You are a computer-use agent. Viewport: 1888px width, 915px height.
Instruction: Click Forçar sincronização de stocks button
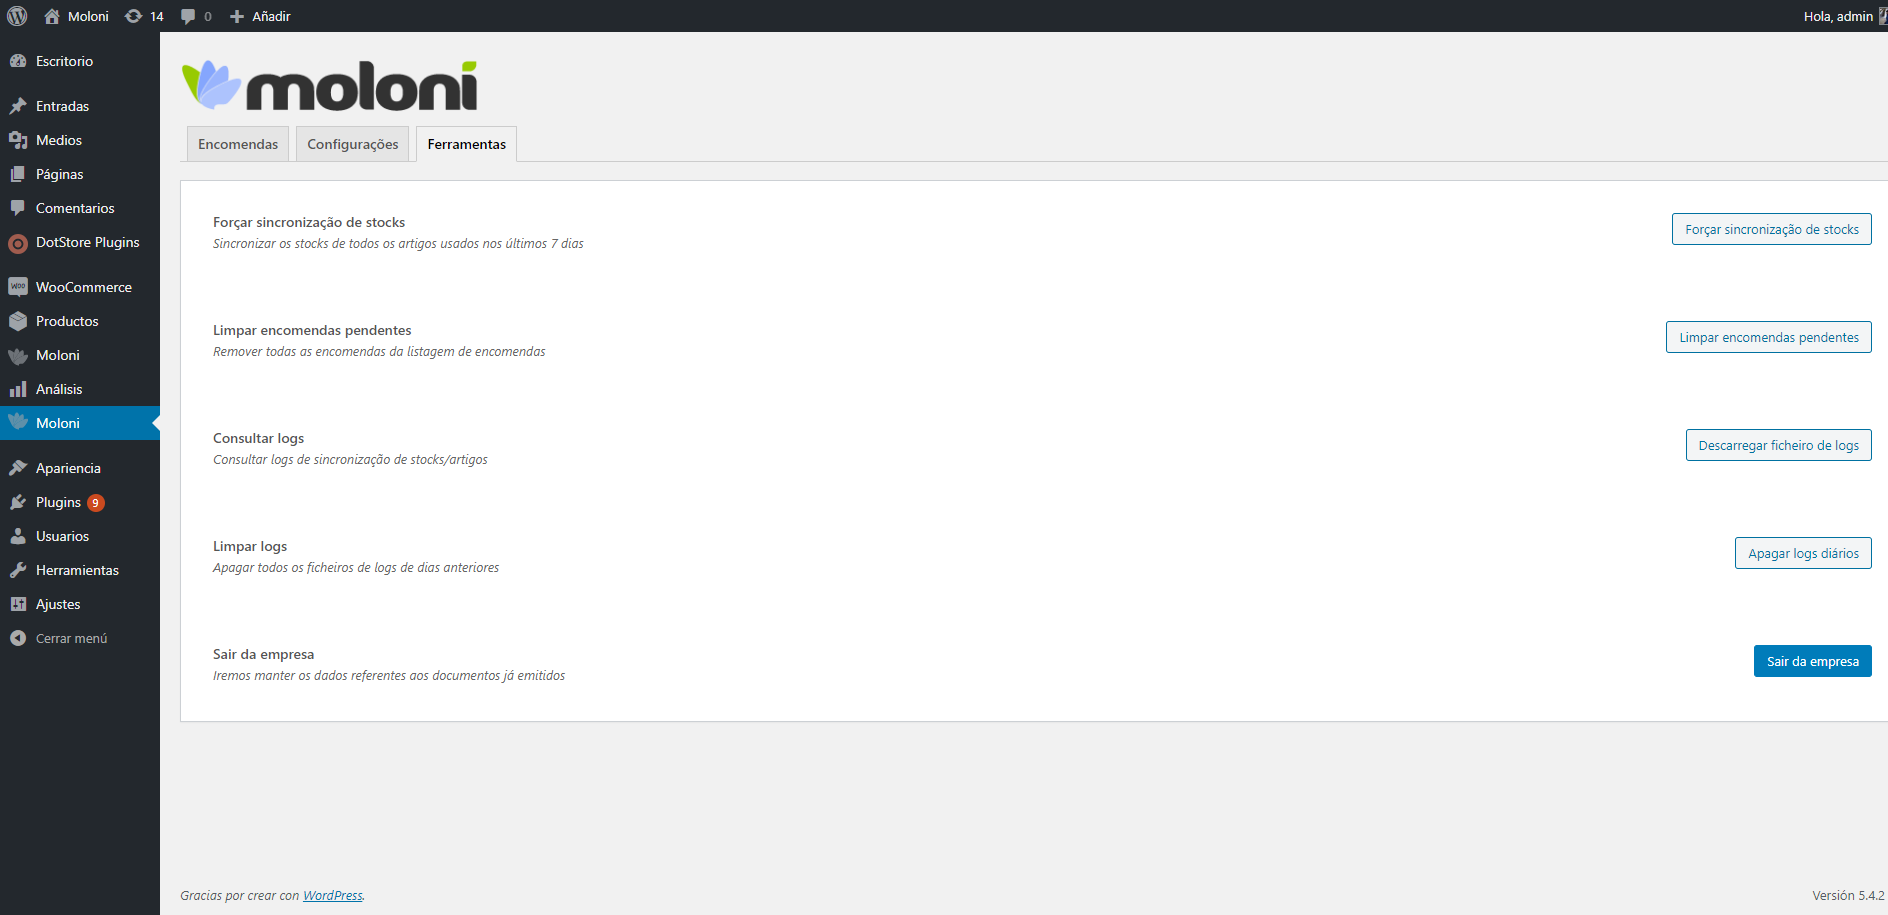coord(1771,229)
